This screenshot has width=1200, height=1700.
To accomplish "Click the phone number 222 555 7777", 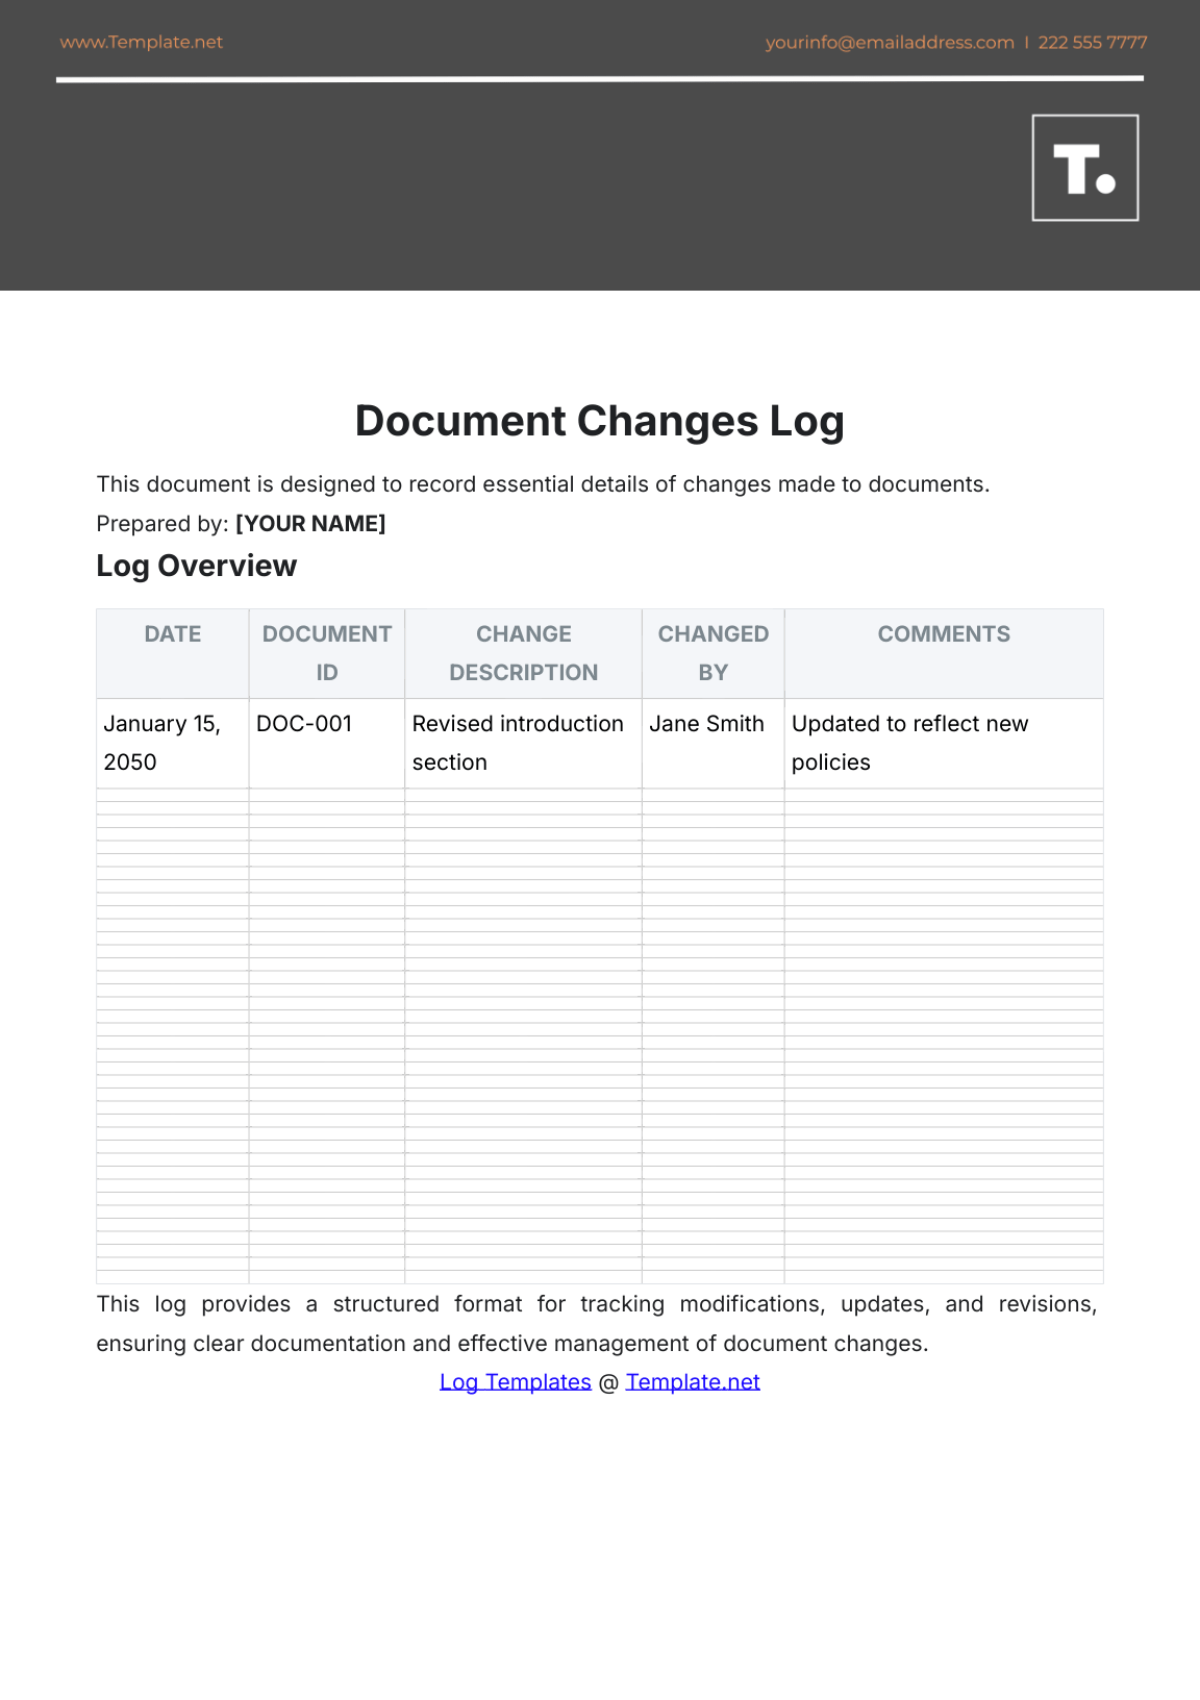I will (1092, 42).
